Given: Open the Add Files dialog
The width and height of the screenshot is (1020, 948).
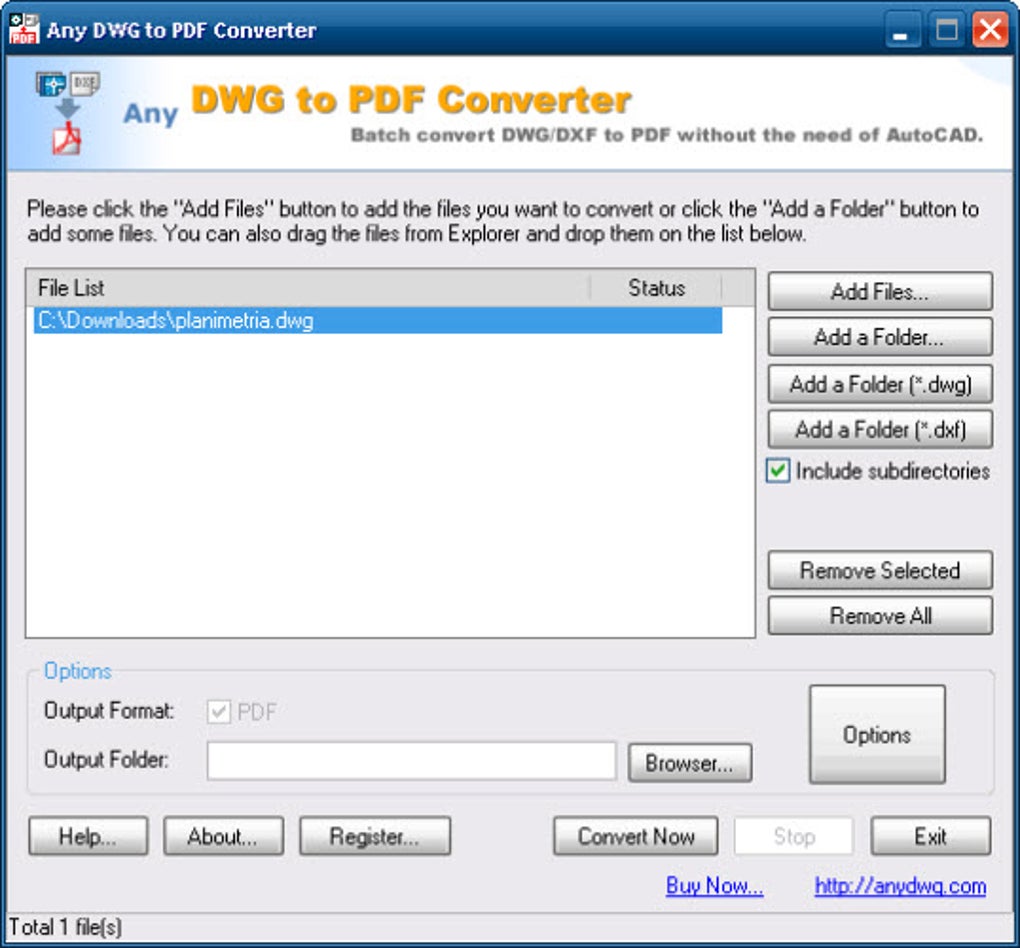Looking at the screenshot, I should coord(880,291).
